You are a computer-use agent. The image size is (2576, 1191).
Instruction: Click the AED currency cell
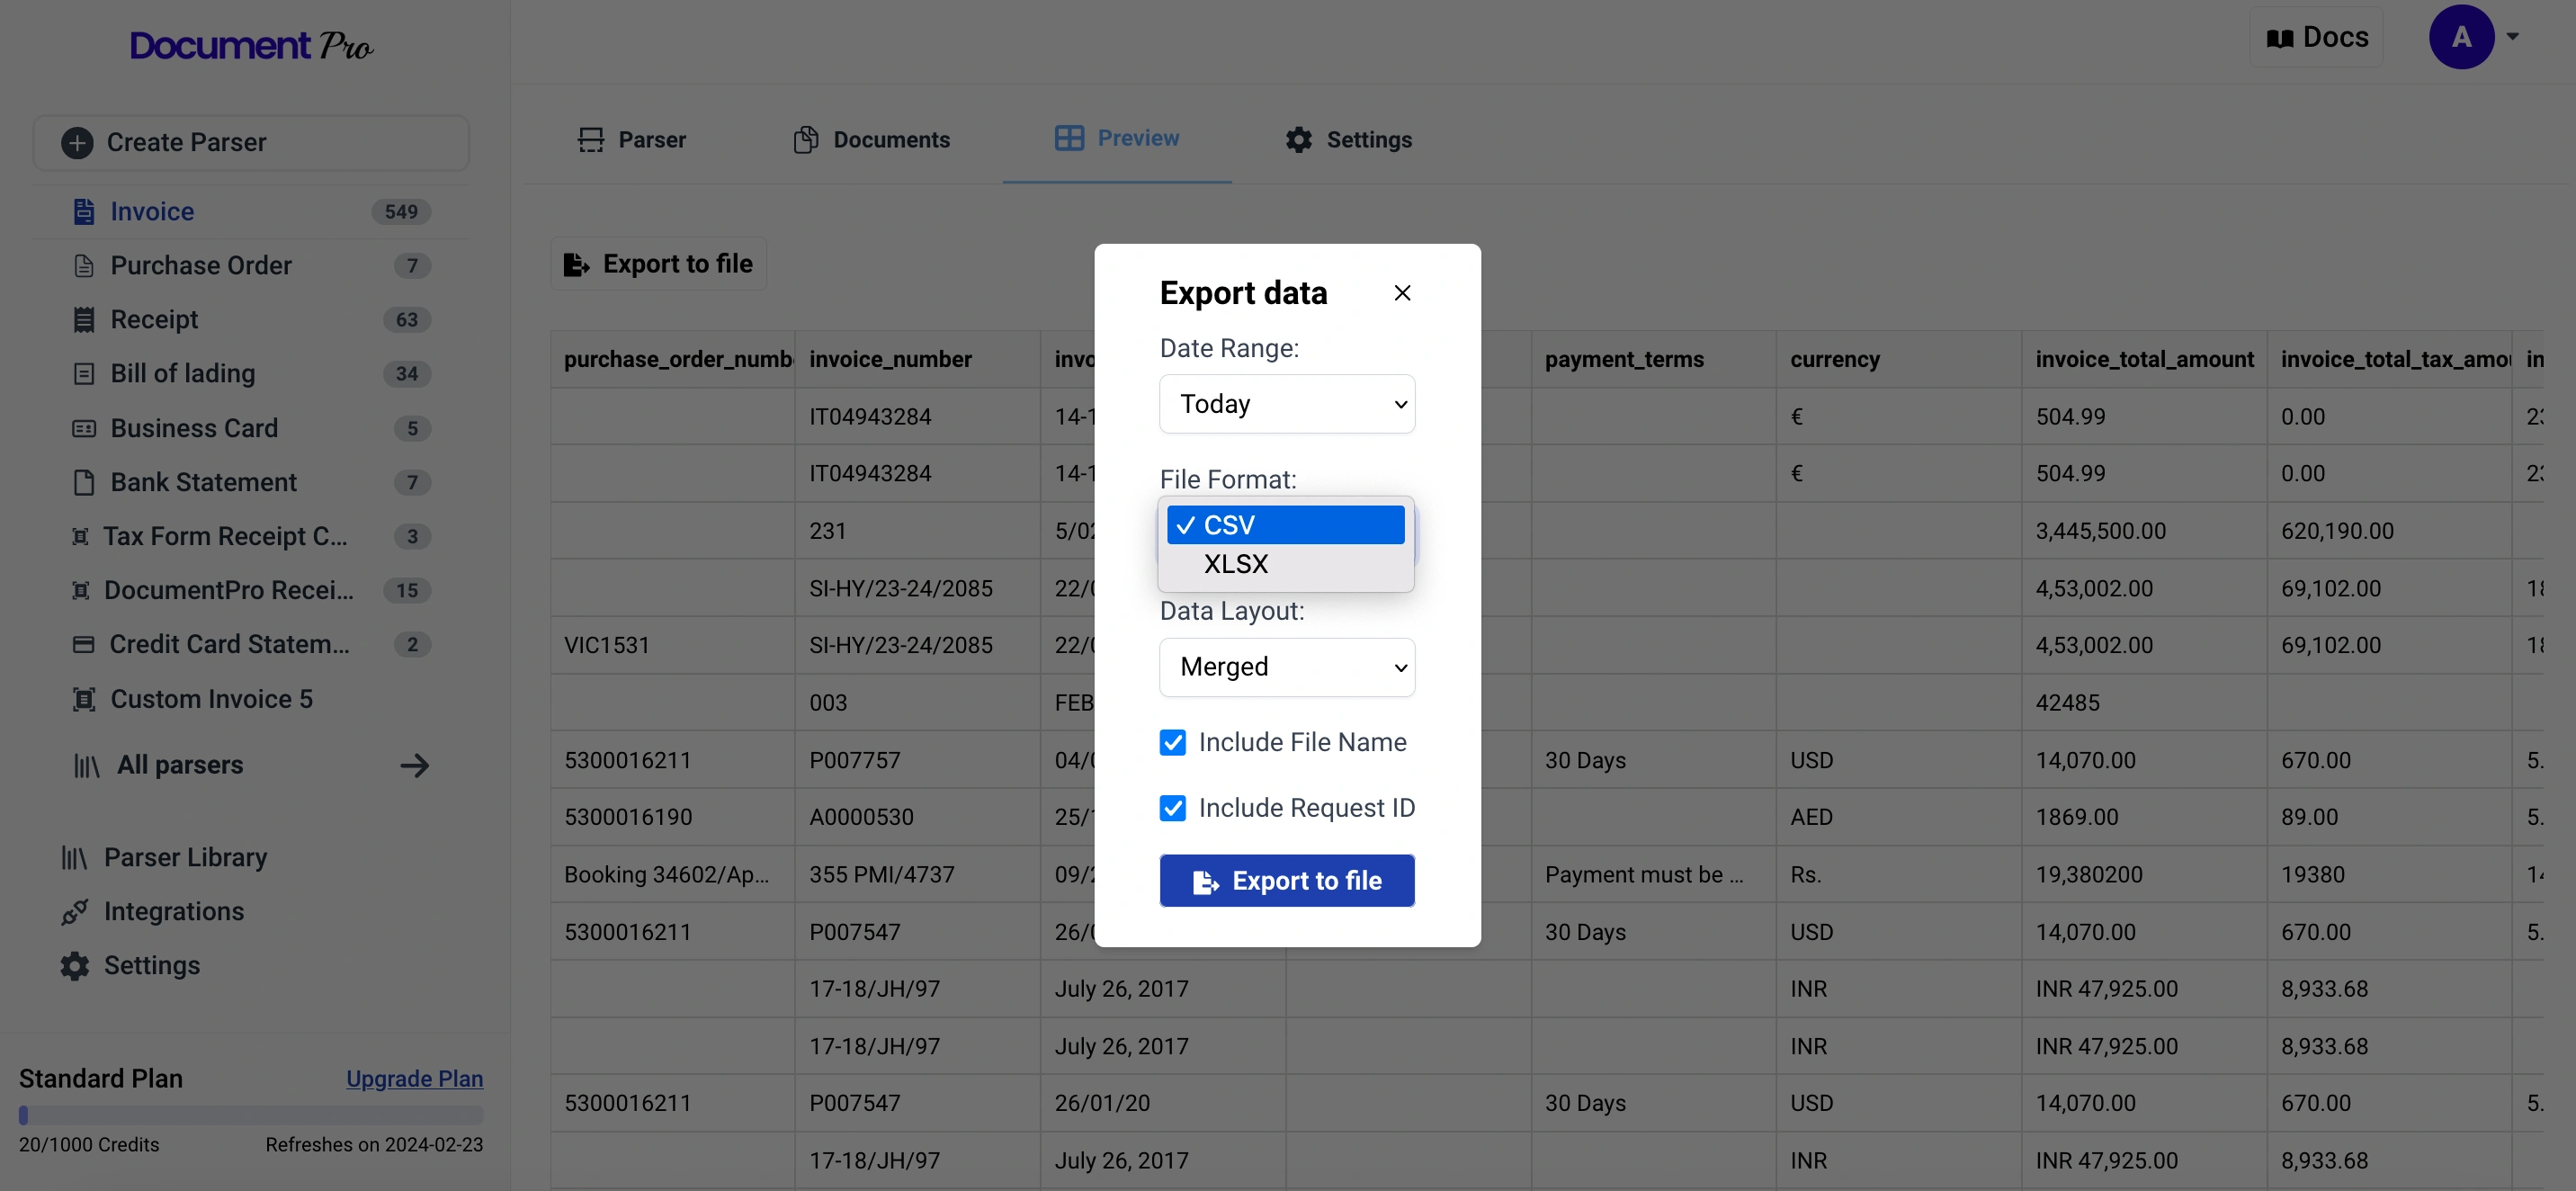point(1899,817)
